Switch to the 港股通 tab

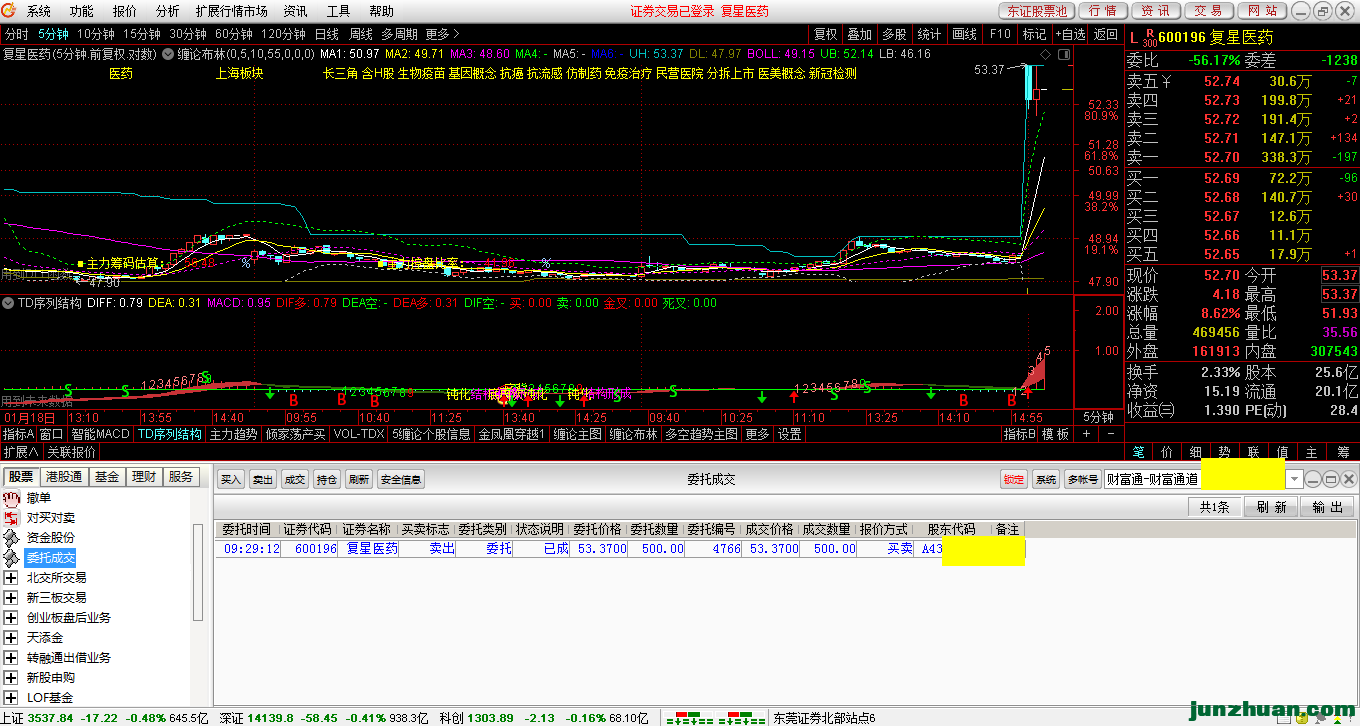65,477
